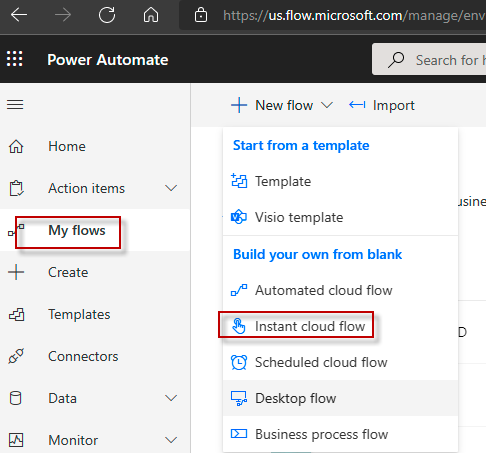Click the Connectors plug icon
The height and width of the screenshot is (453, 486).
(x=16, y=356)
